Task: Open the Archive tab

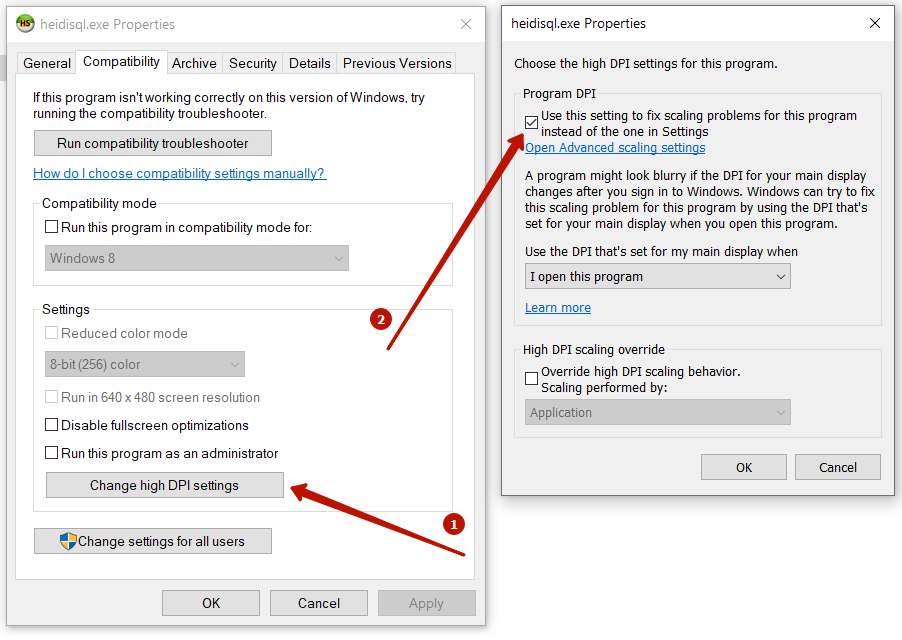Action: click(194, 63)
